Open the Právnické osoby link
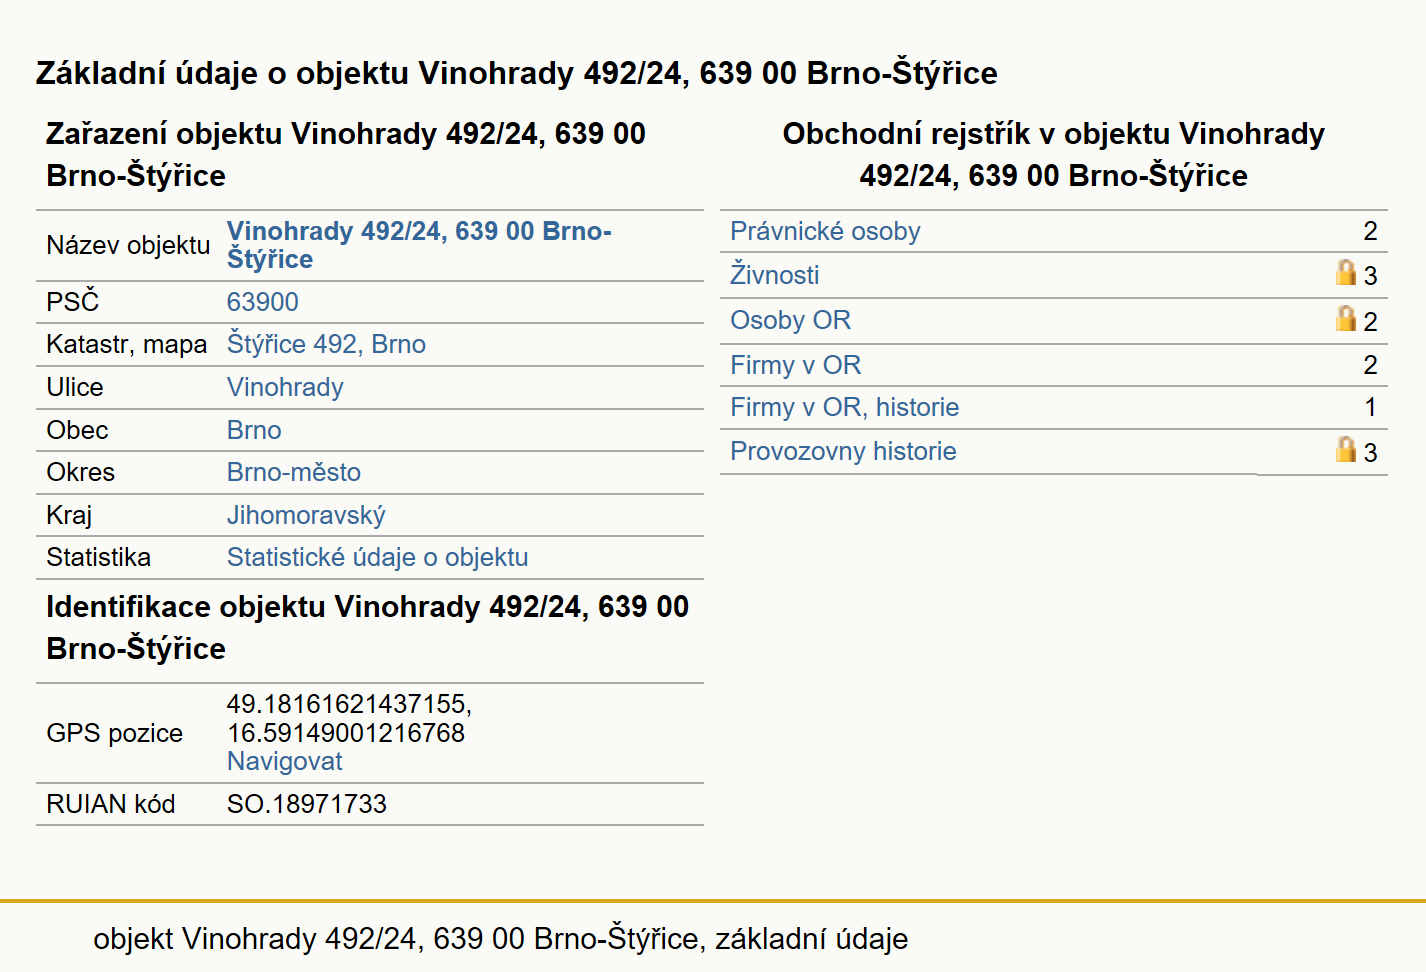This screenshot has height=972, width=1426. pyautogui.click(x=825, y=231)
